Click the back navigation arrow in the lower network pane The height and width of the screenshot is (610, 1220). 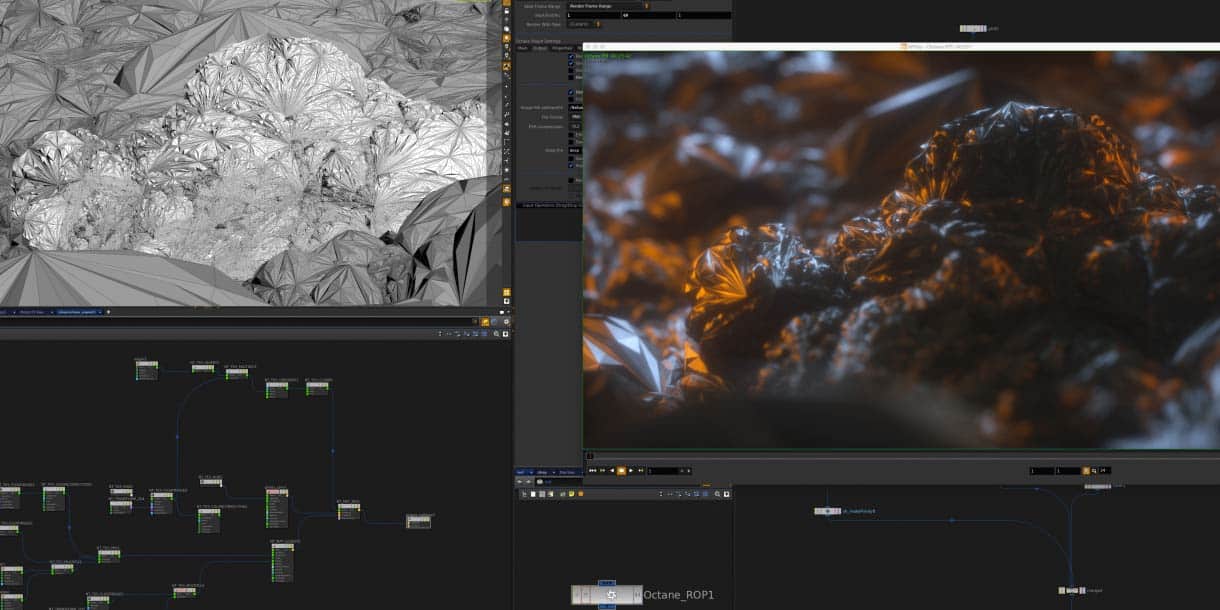tap(520, 481)
